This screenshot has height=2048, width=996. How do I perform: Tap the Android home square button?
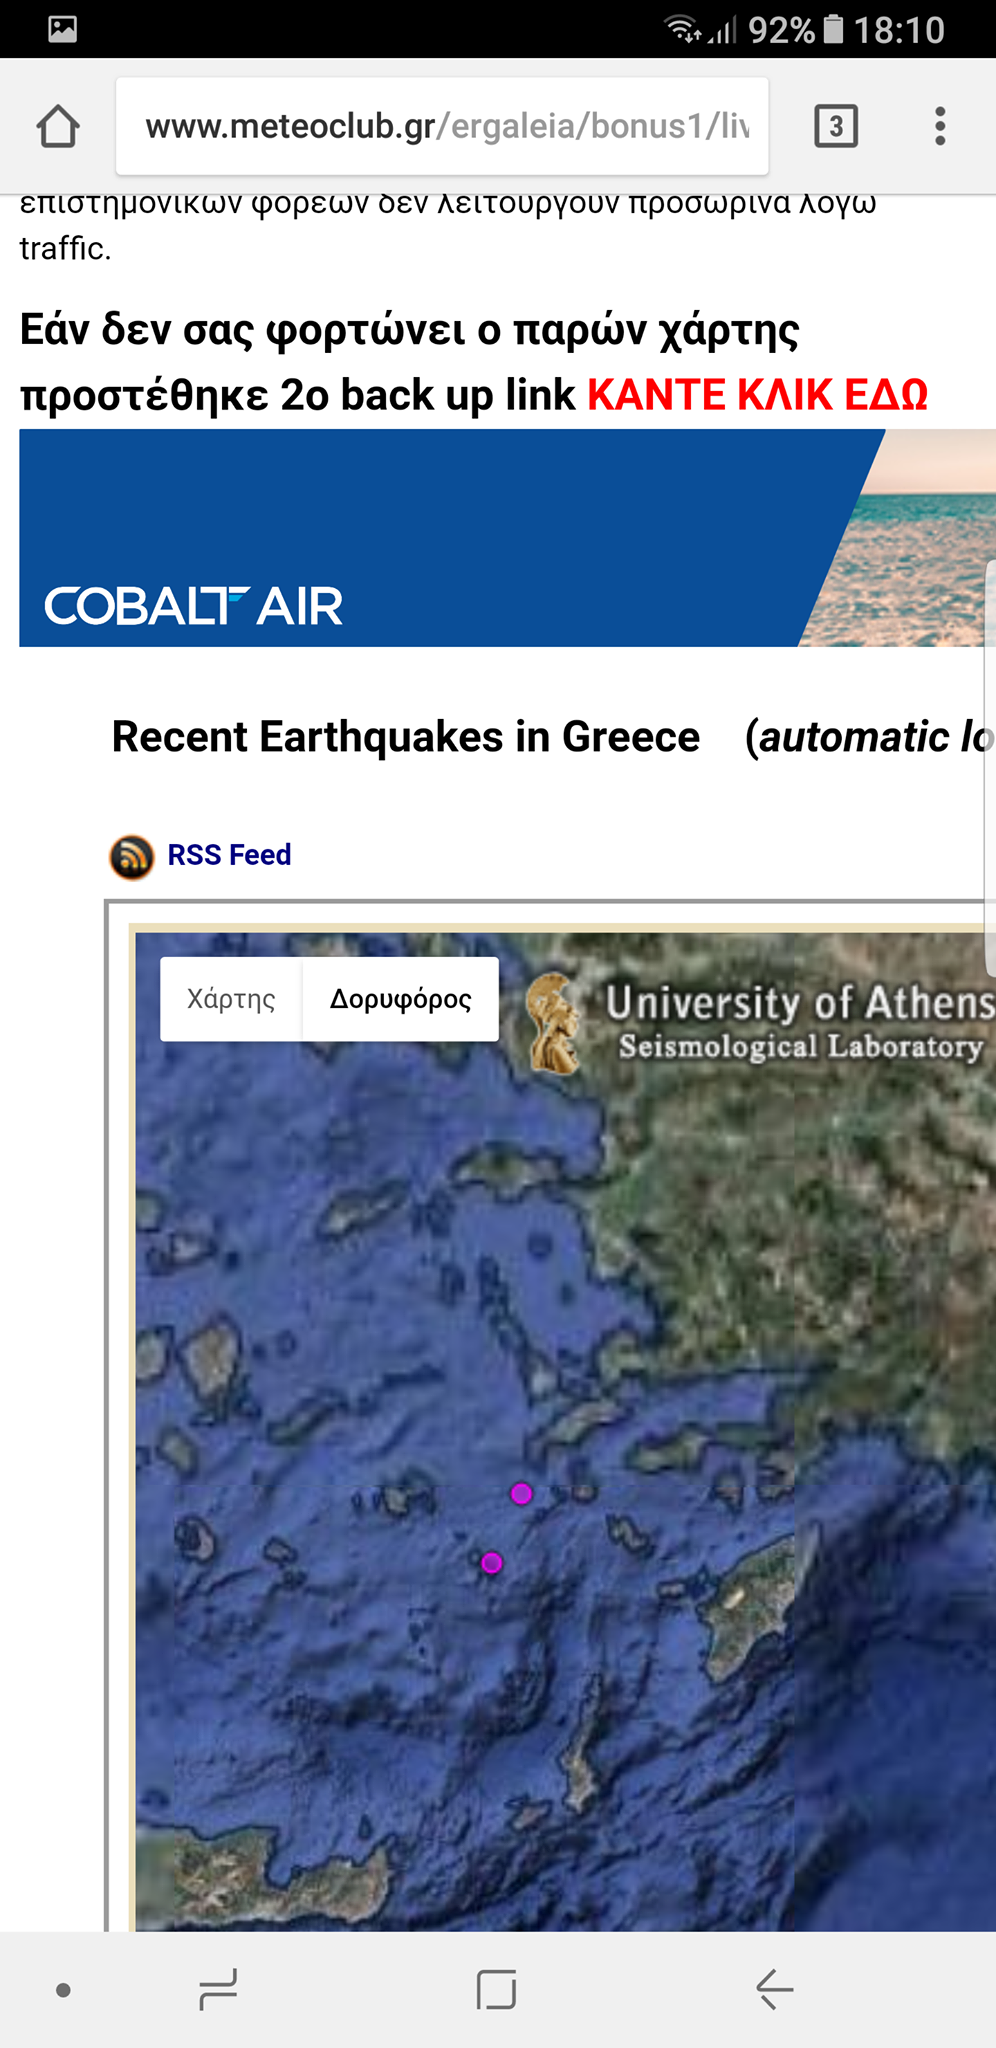497,1989
